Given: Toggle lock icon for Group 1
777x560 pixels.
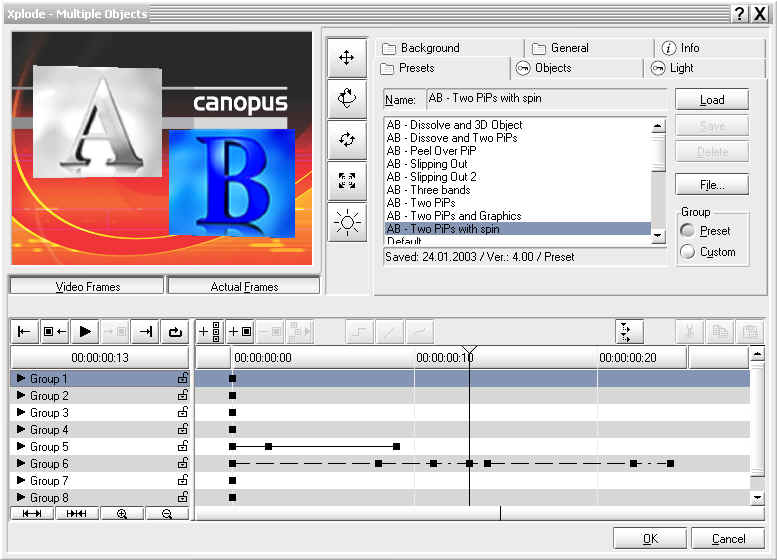Looking at the screenshot, I should (x=182, y=378).
